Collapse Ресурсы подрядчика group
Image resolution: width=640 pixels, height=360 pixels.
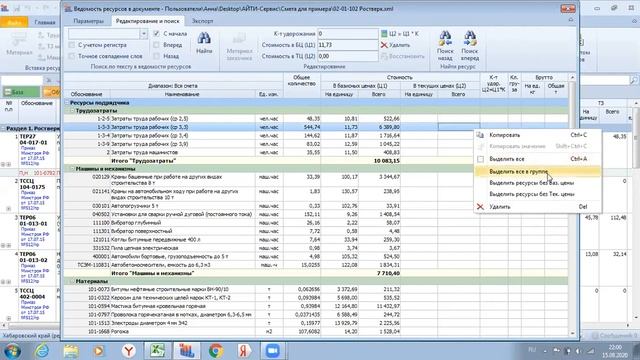[x=67, y=103]
